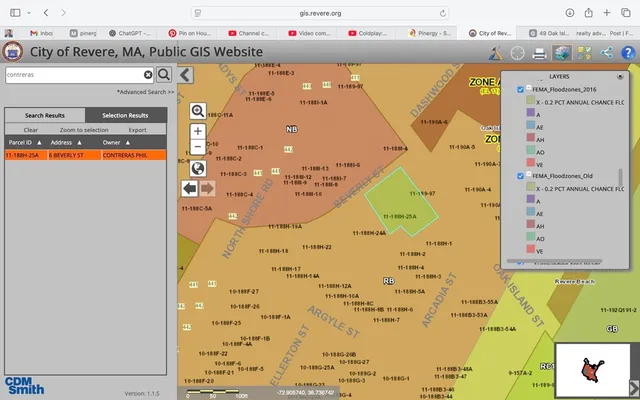This screenshot has height=400, width=640.
Task: Go to previous map extent arrow
Action: pos(190,188)
